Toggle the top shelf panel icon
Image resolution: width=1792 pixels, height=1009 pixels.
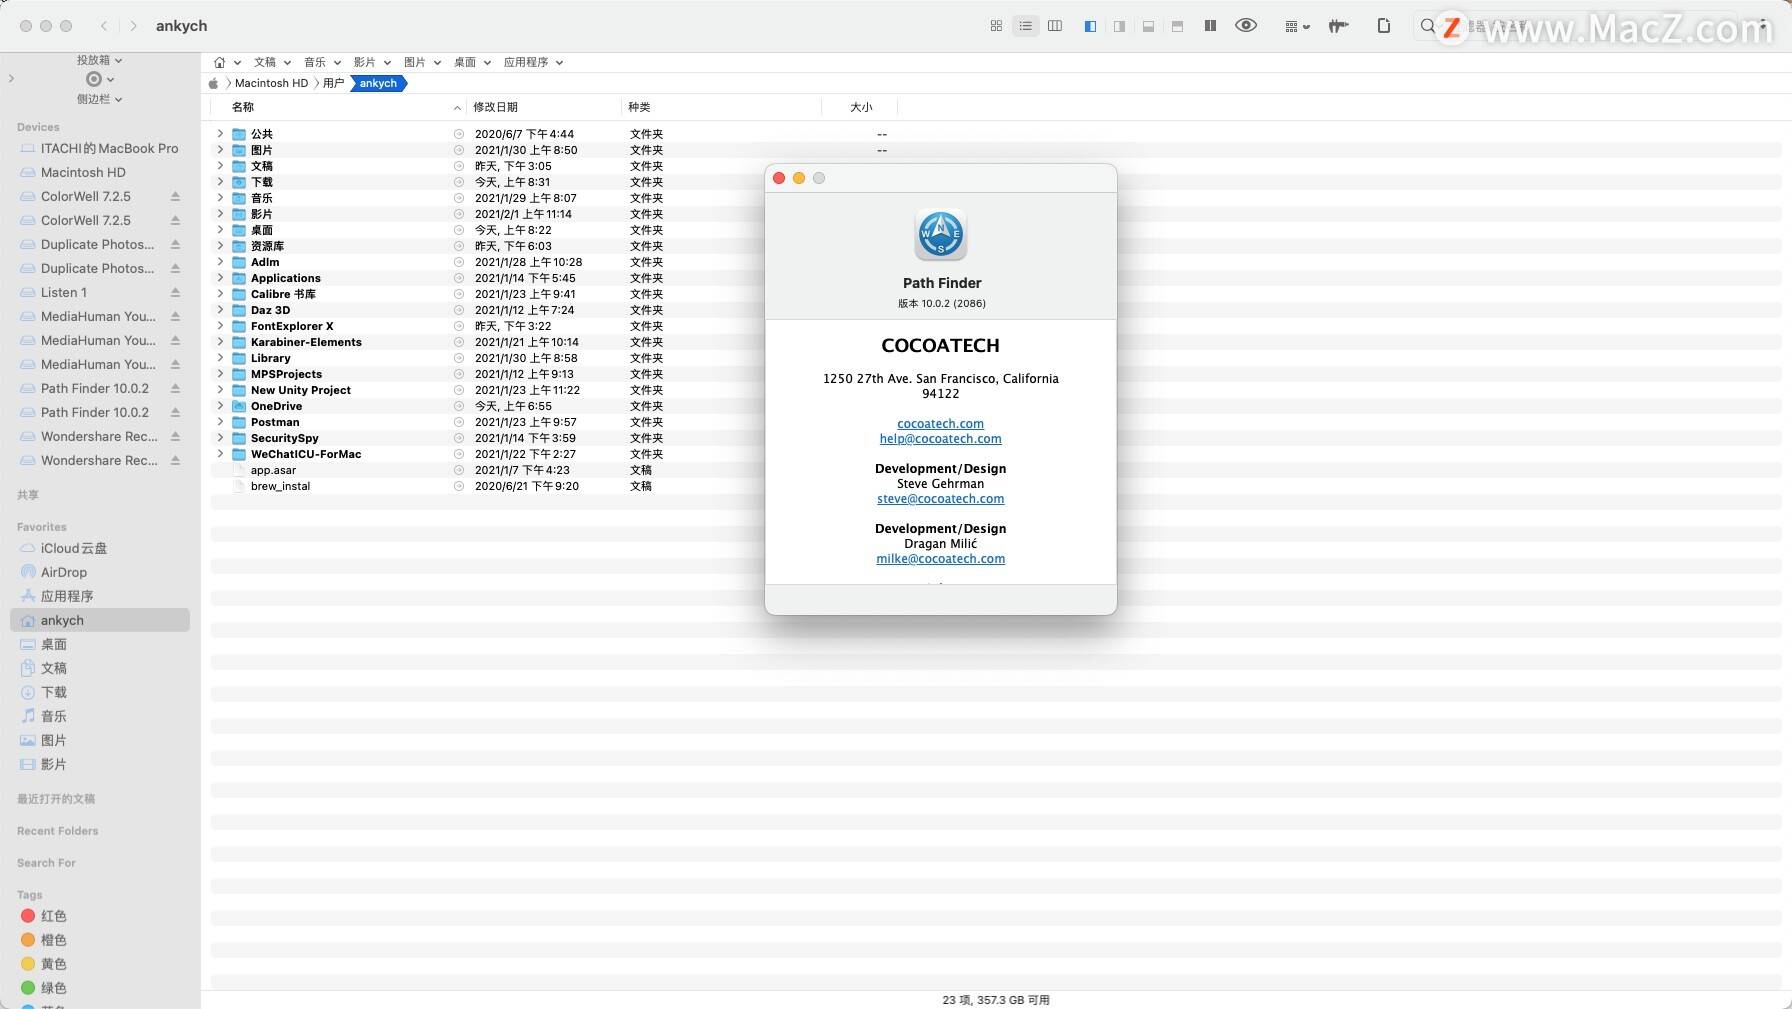pyautogui.click(x=1177, y=26)
